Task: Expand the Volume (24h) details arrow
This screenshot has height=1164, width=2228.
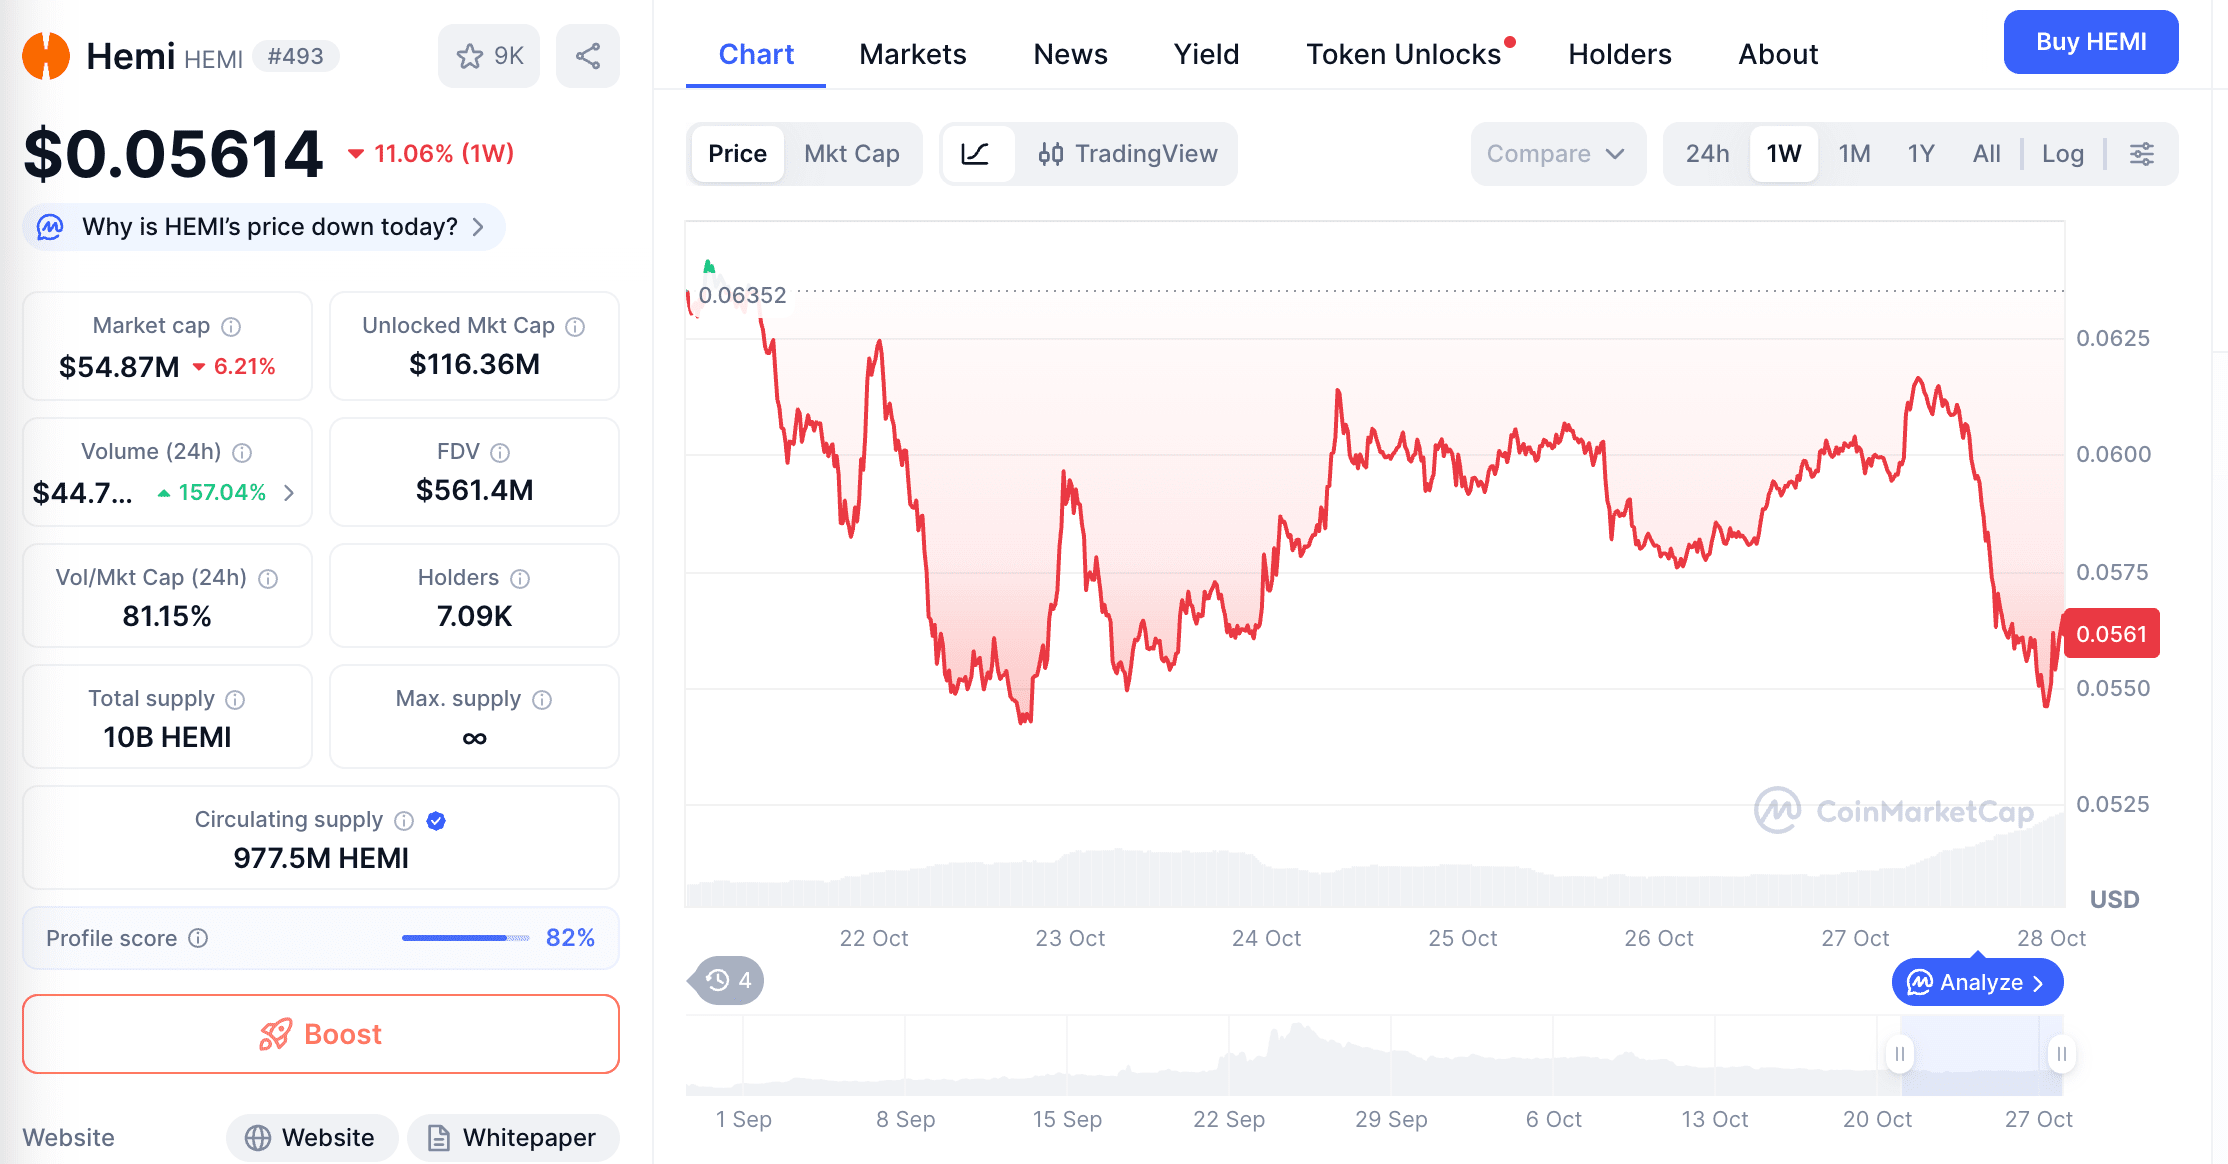Action: pos(289,493)
